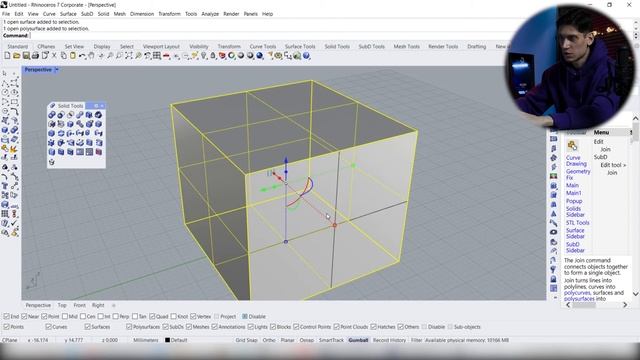Click the blue Render sphere icon
The height and width of the screenshot is (360, 640).
(259, 56)
